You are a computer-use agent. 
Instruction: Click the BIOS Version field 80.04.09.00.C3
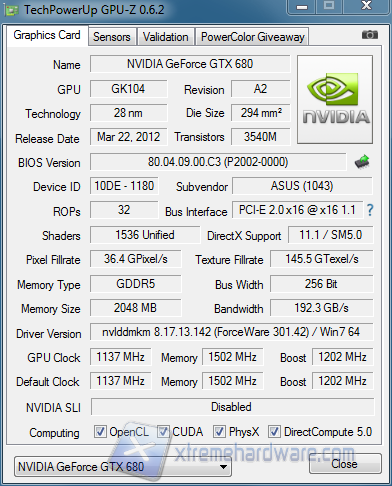(x=218, y=162)
